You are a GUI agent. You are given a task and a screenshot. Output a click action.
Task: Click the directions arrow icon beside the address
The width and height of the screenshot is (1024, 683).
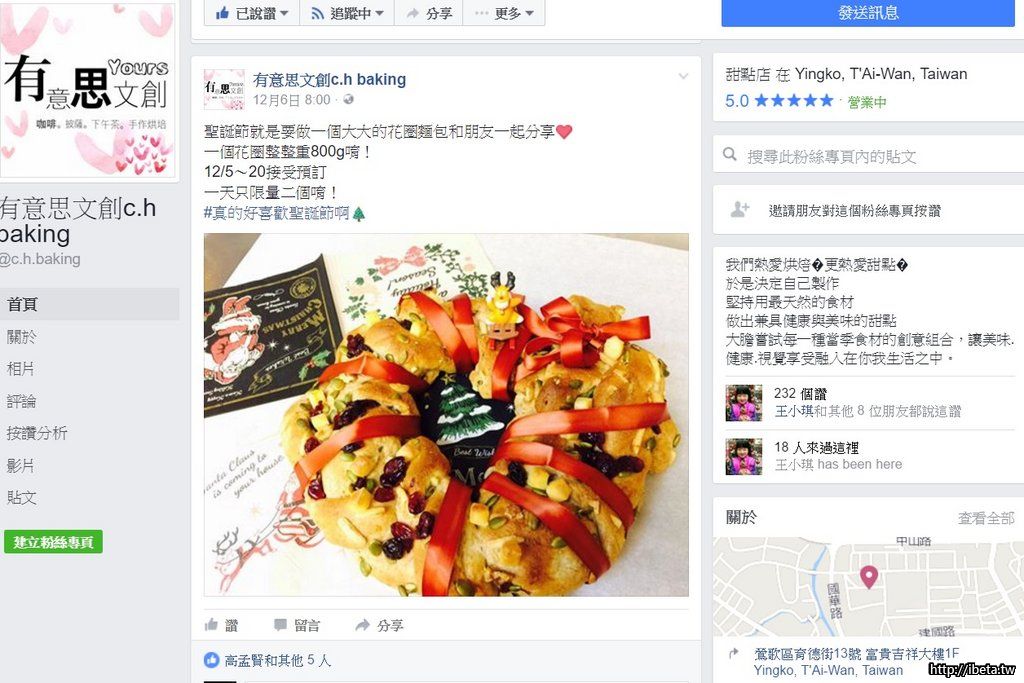click(734, 653)
